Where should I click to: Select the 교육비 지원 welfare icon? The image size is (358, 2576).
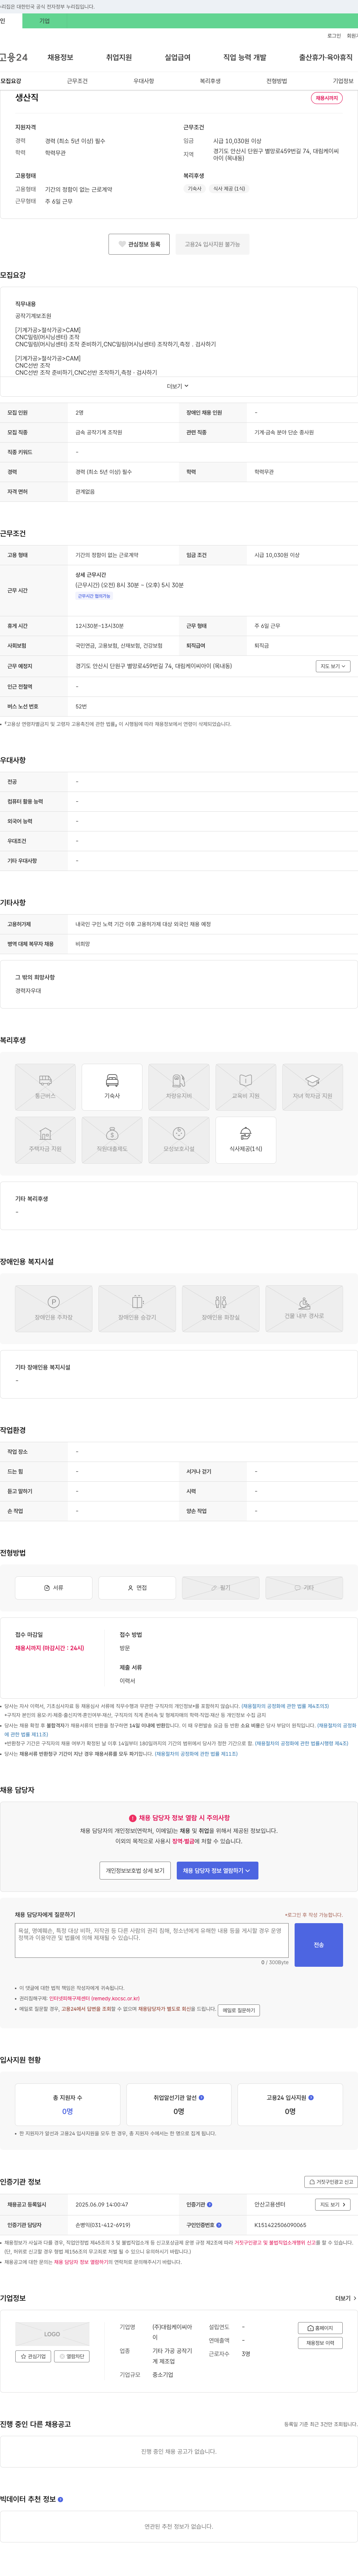(x=246, y=1087)
